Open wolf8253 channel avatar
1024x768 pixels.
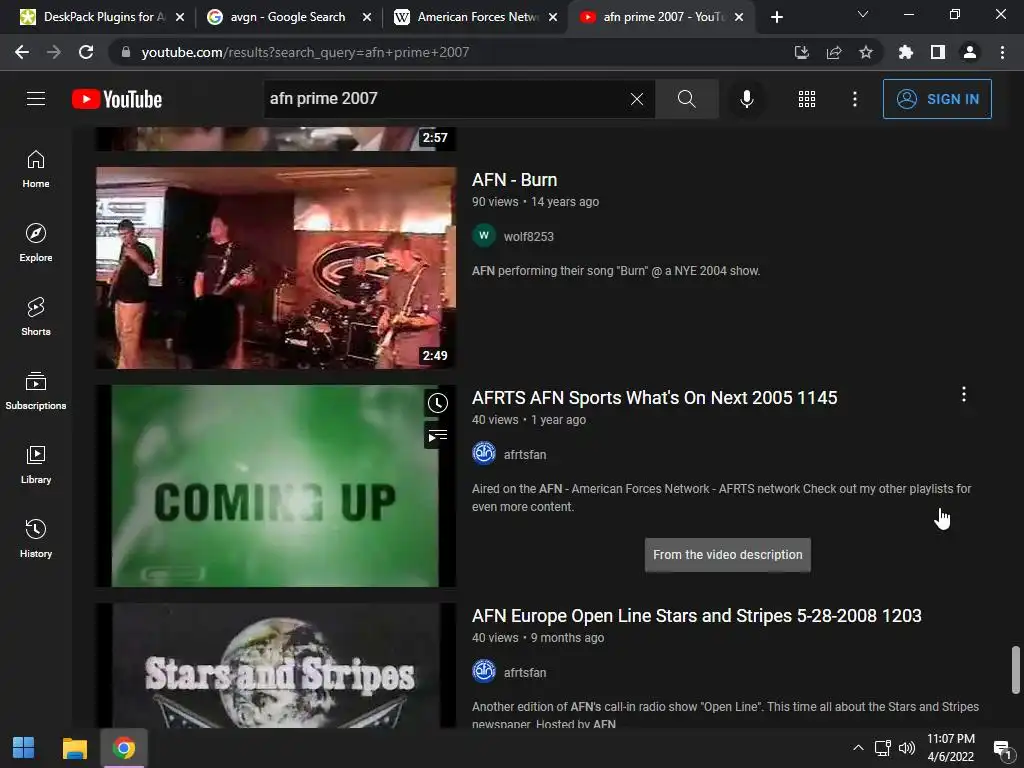click(484, 236)
